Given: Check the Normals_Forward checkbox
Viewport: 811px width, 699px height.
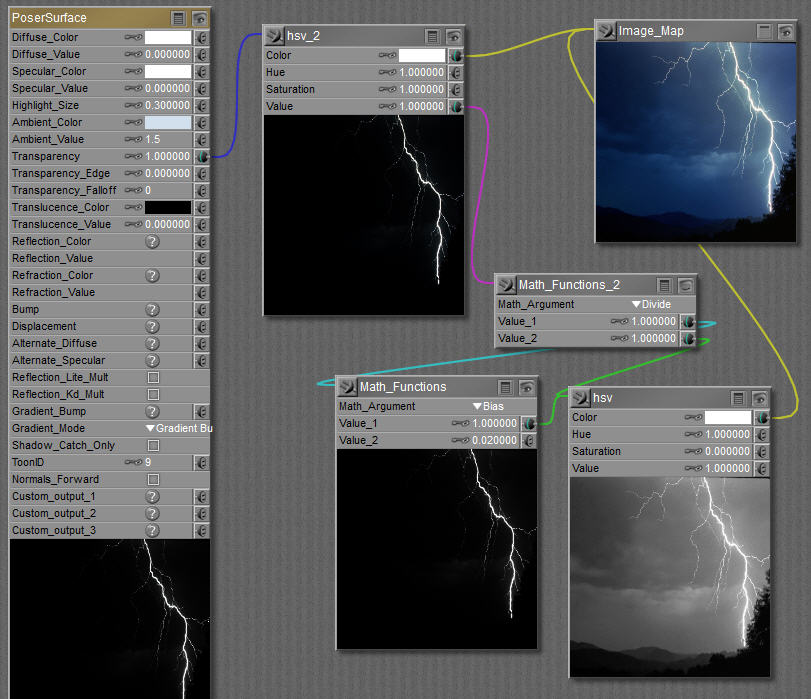Looking at the screenshot, I should (153, 480).
